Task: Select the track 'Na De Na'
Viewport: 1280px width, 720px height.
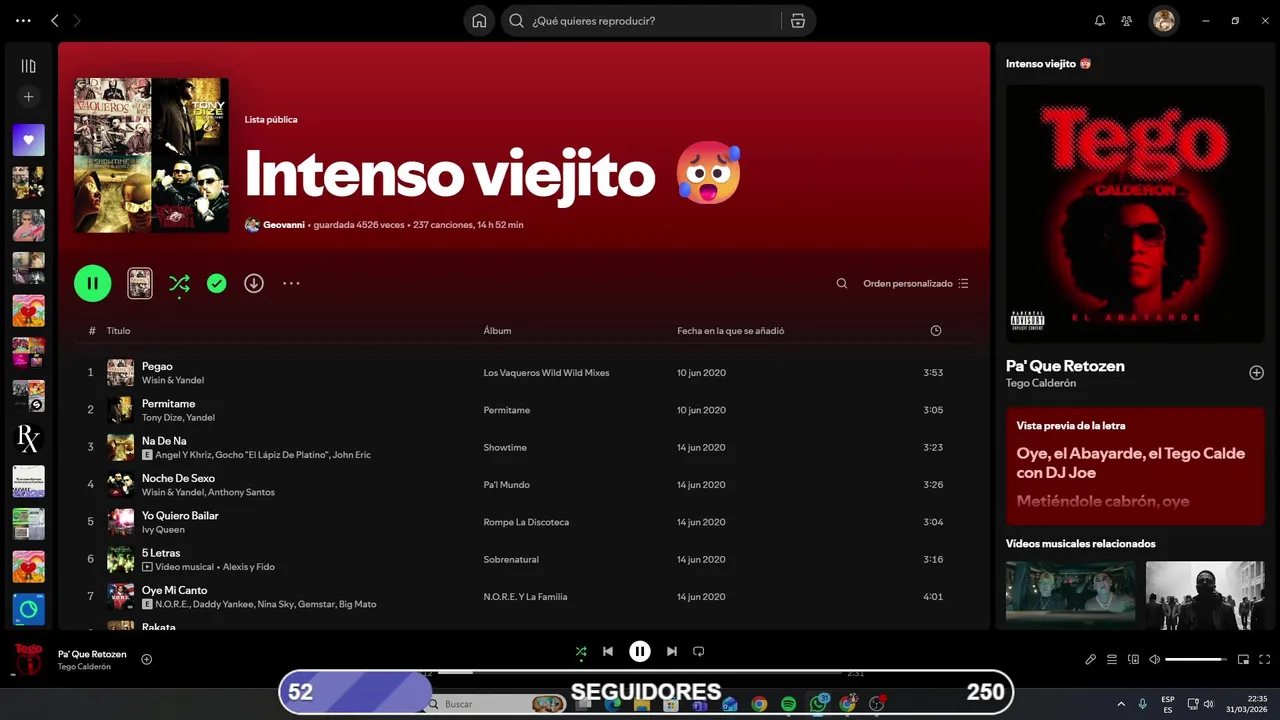Action: tap(164, 441)
